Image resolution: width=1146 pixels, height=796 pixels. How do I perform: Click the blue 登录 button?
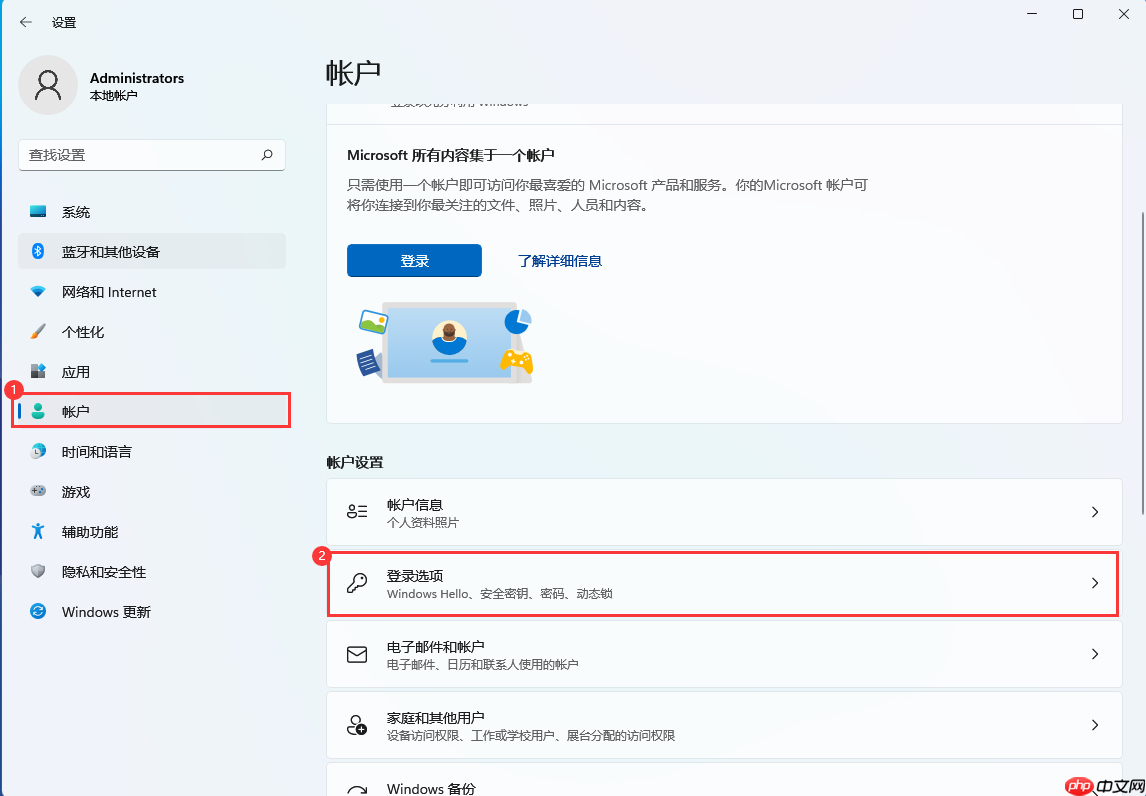click(x=414, y=259)
